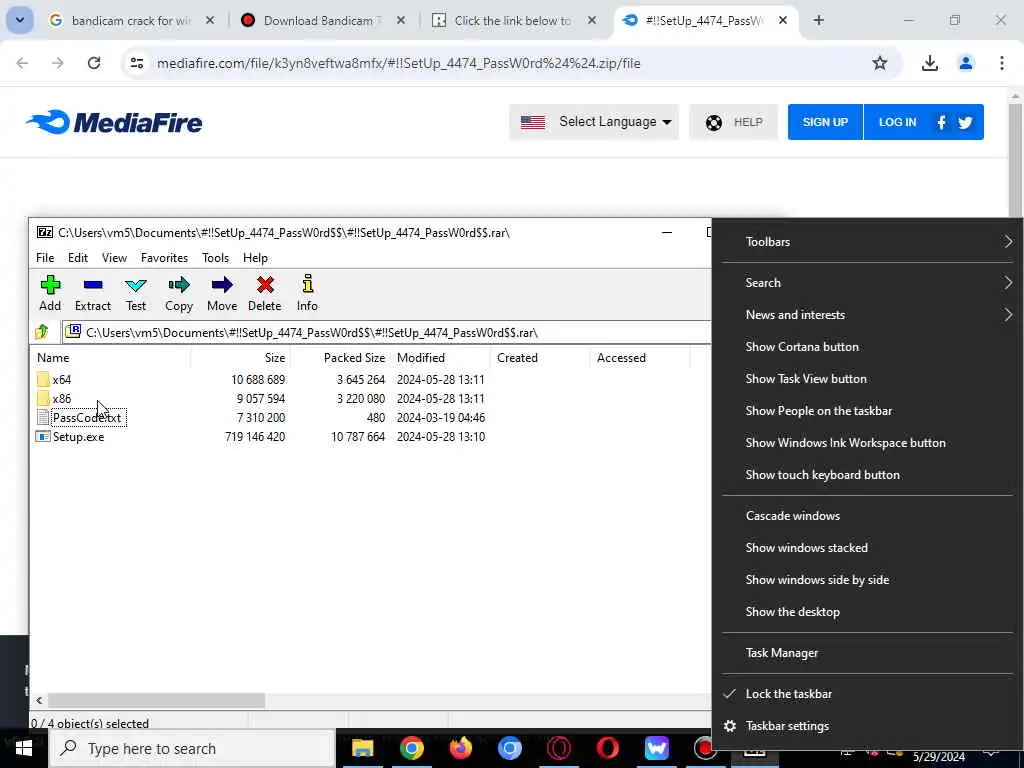Choose Cascade windows
1024x768 pixels.
point(867,516)
